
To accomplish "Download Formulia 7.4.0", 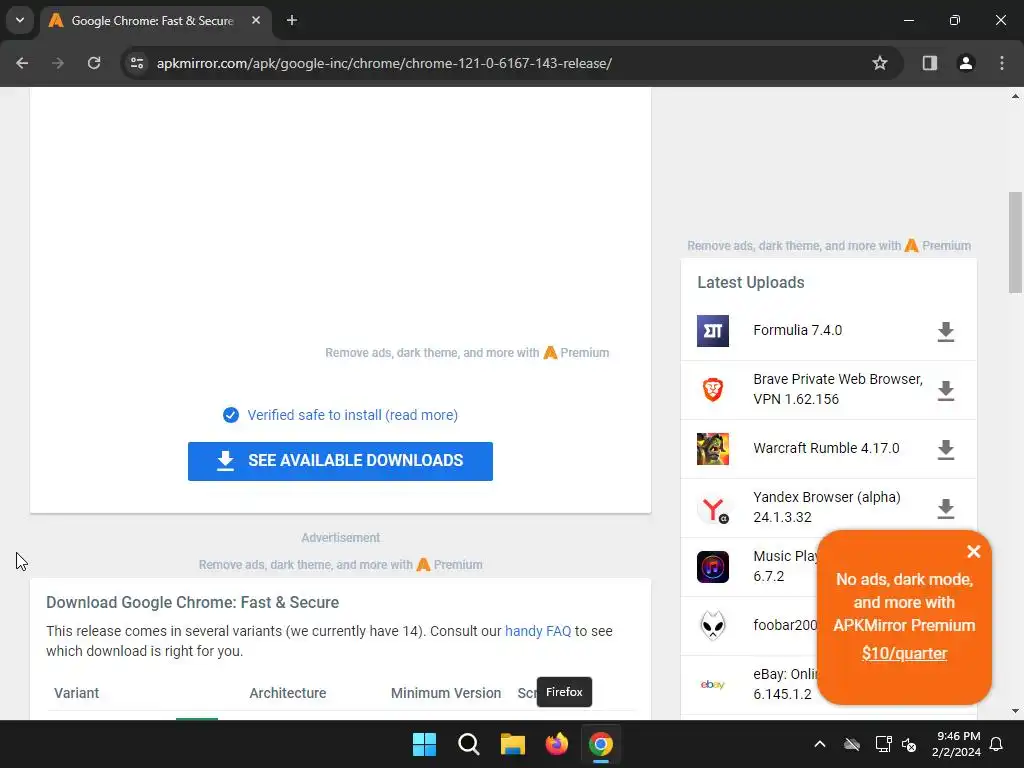I will (x=946, y=332).
